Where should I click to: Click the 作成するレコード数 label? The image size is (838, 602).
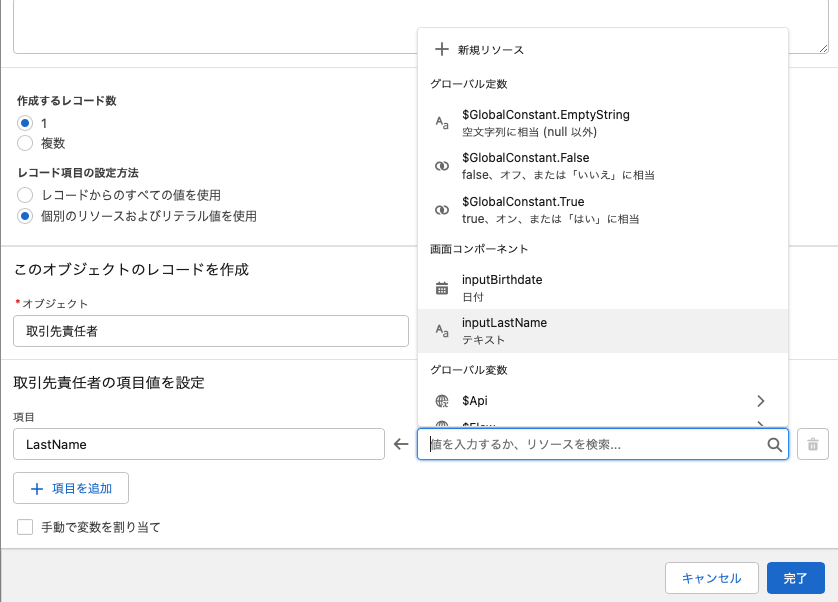coord(67,101)
